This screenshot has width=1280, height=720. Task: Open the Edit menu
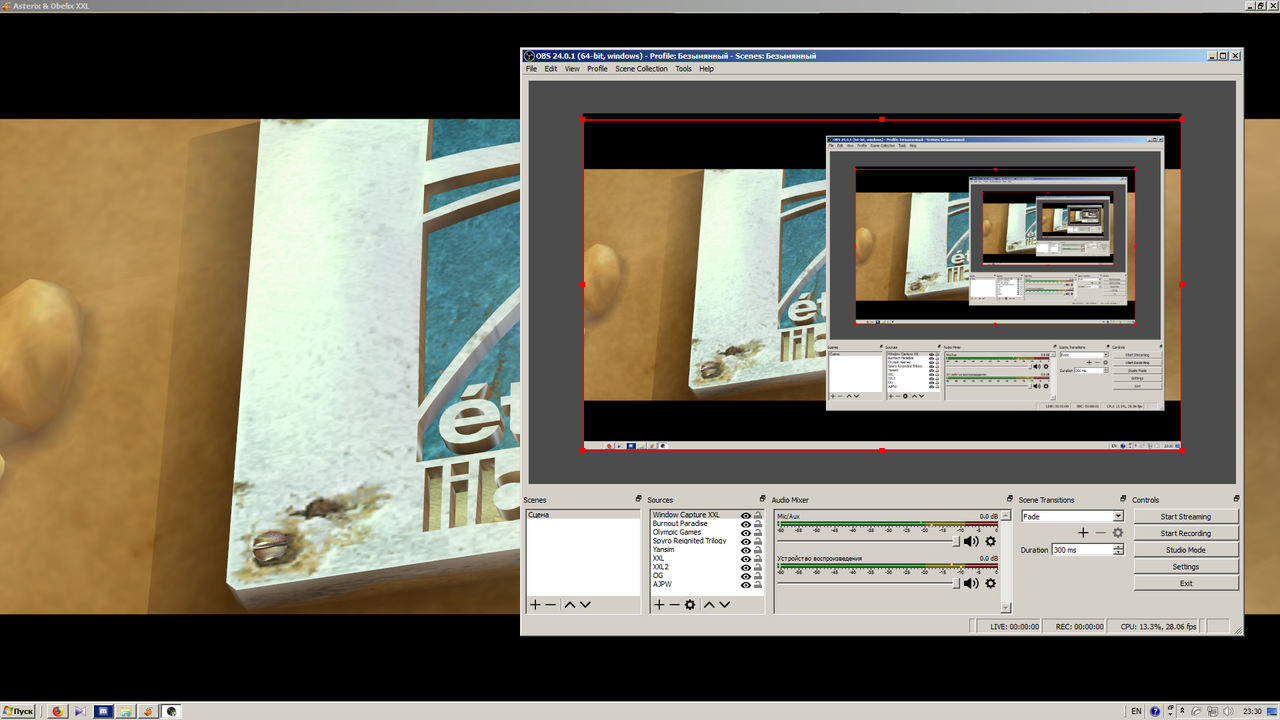coord(551,69)
